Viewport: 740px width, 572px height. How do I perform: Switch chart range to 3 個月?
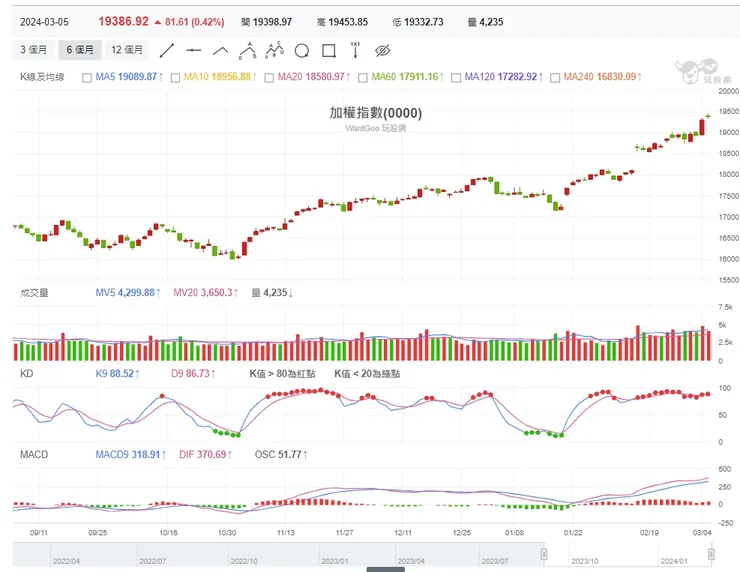(34, 50)
